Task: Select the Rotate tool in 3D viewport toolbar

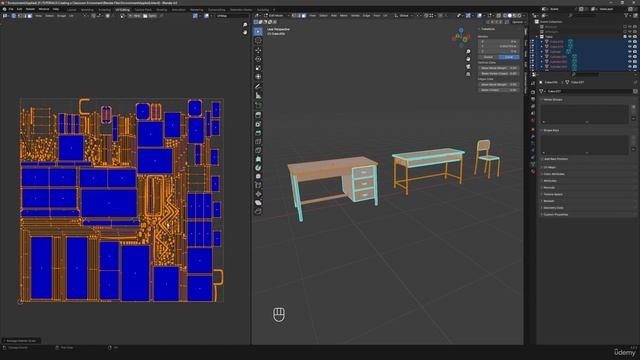Action: [258, 59]
